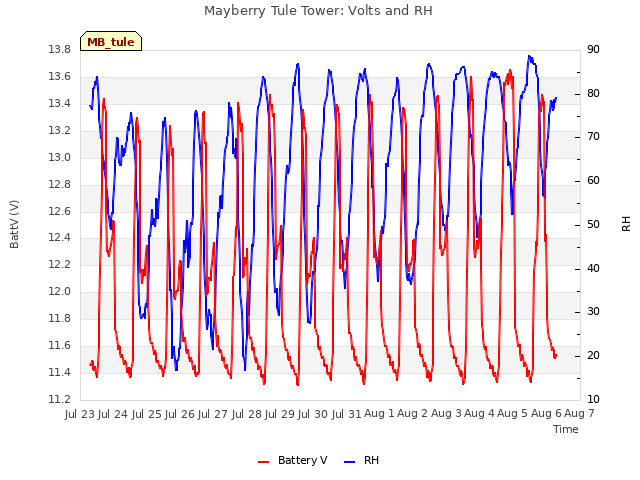Click the 12.6 left axis value
This screenshot has height=480, width=640.
60,211
